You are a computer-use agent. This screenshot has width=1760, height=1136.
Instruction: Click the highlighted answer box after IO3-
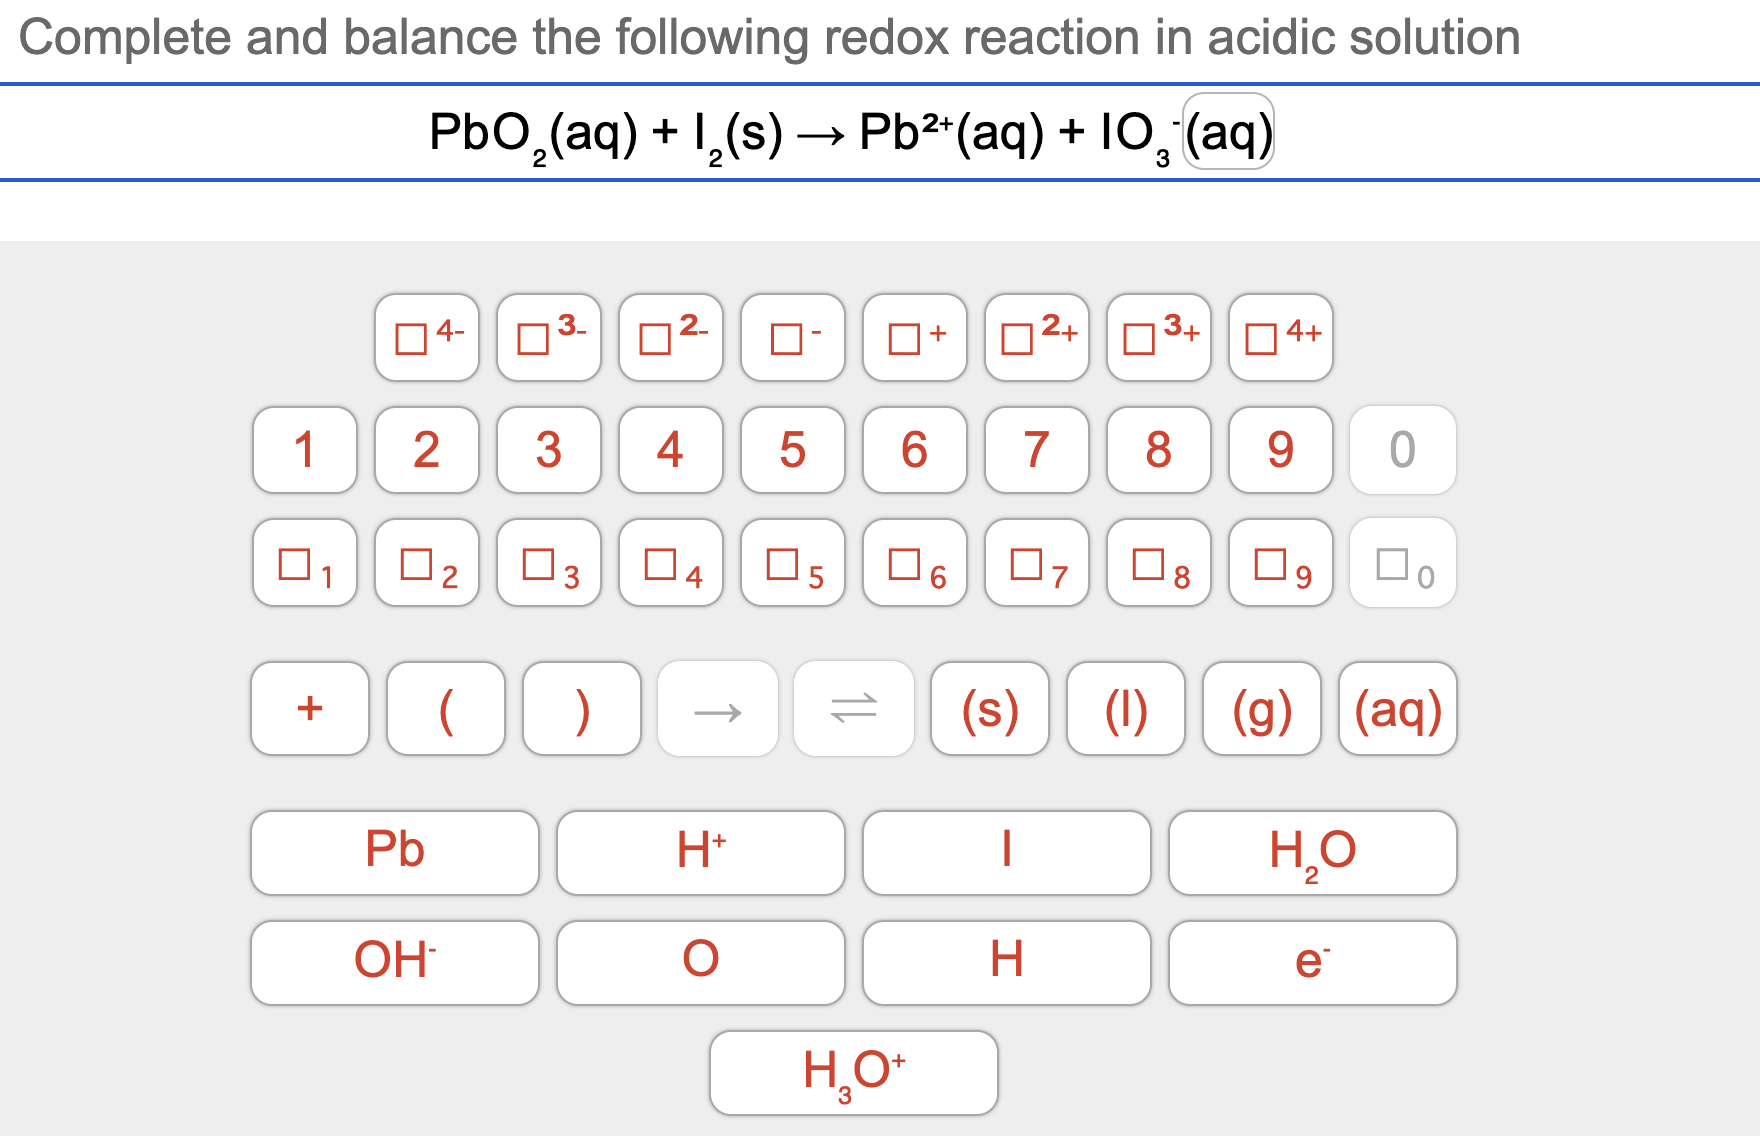(x=1227, y=133)
